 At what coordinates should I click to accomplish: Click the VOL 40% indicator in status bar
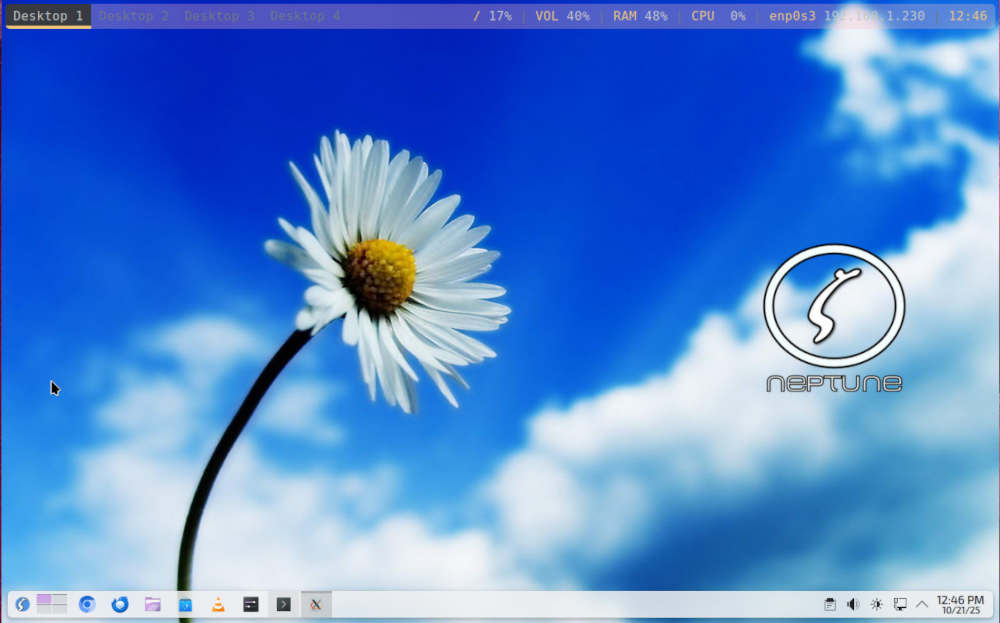562,16
